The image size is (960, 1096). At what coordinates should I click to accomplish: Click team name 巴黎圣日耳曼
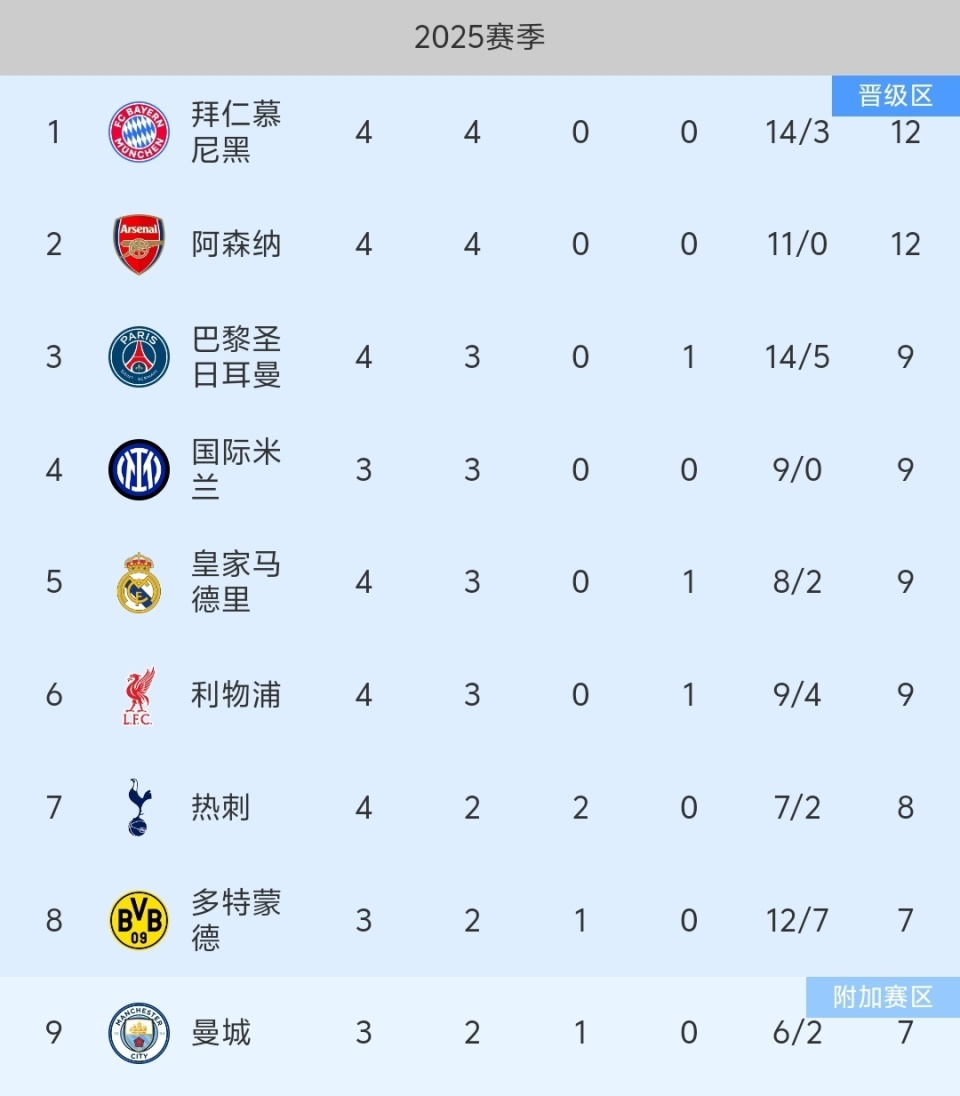236,357
